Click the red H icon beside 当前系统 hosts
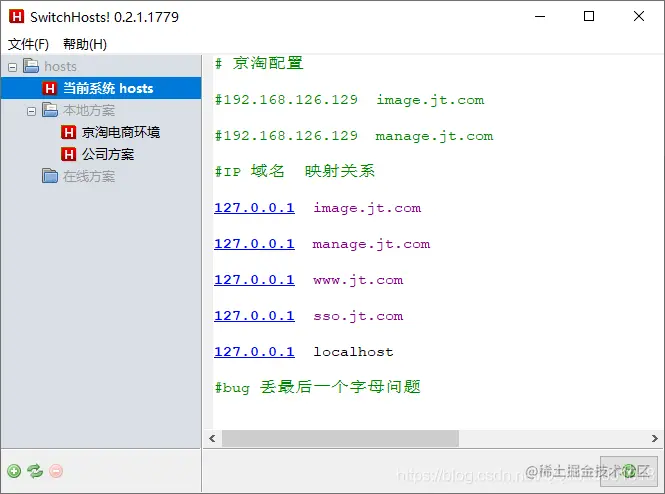This screenshot has height=494, width=665. coord(50,88)
